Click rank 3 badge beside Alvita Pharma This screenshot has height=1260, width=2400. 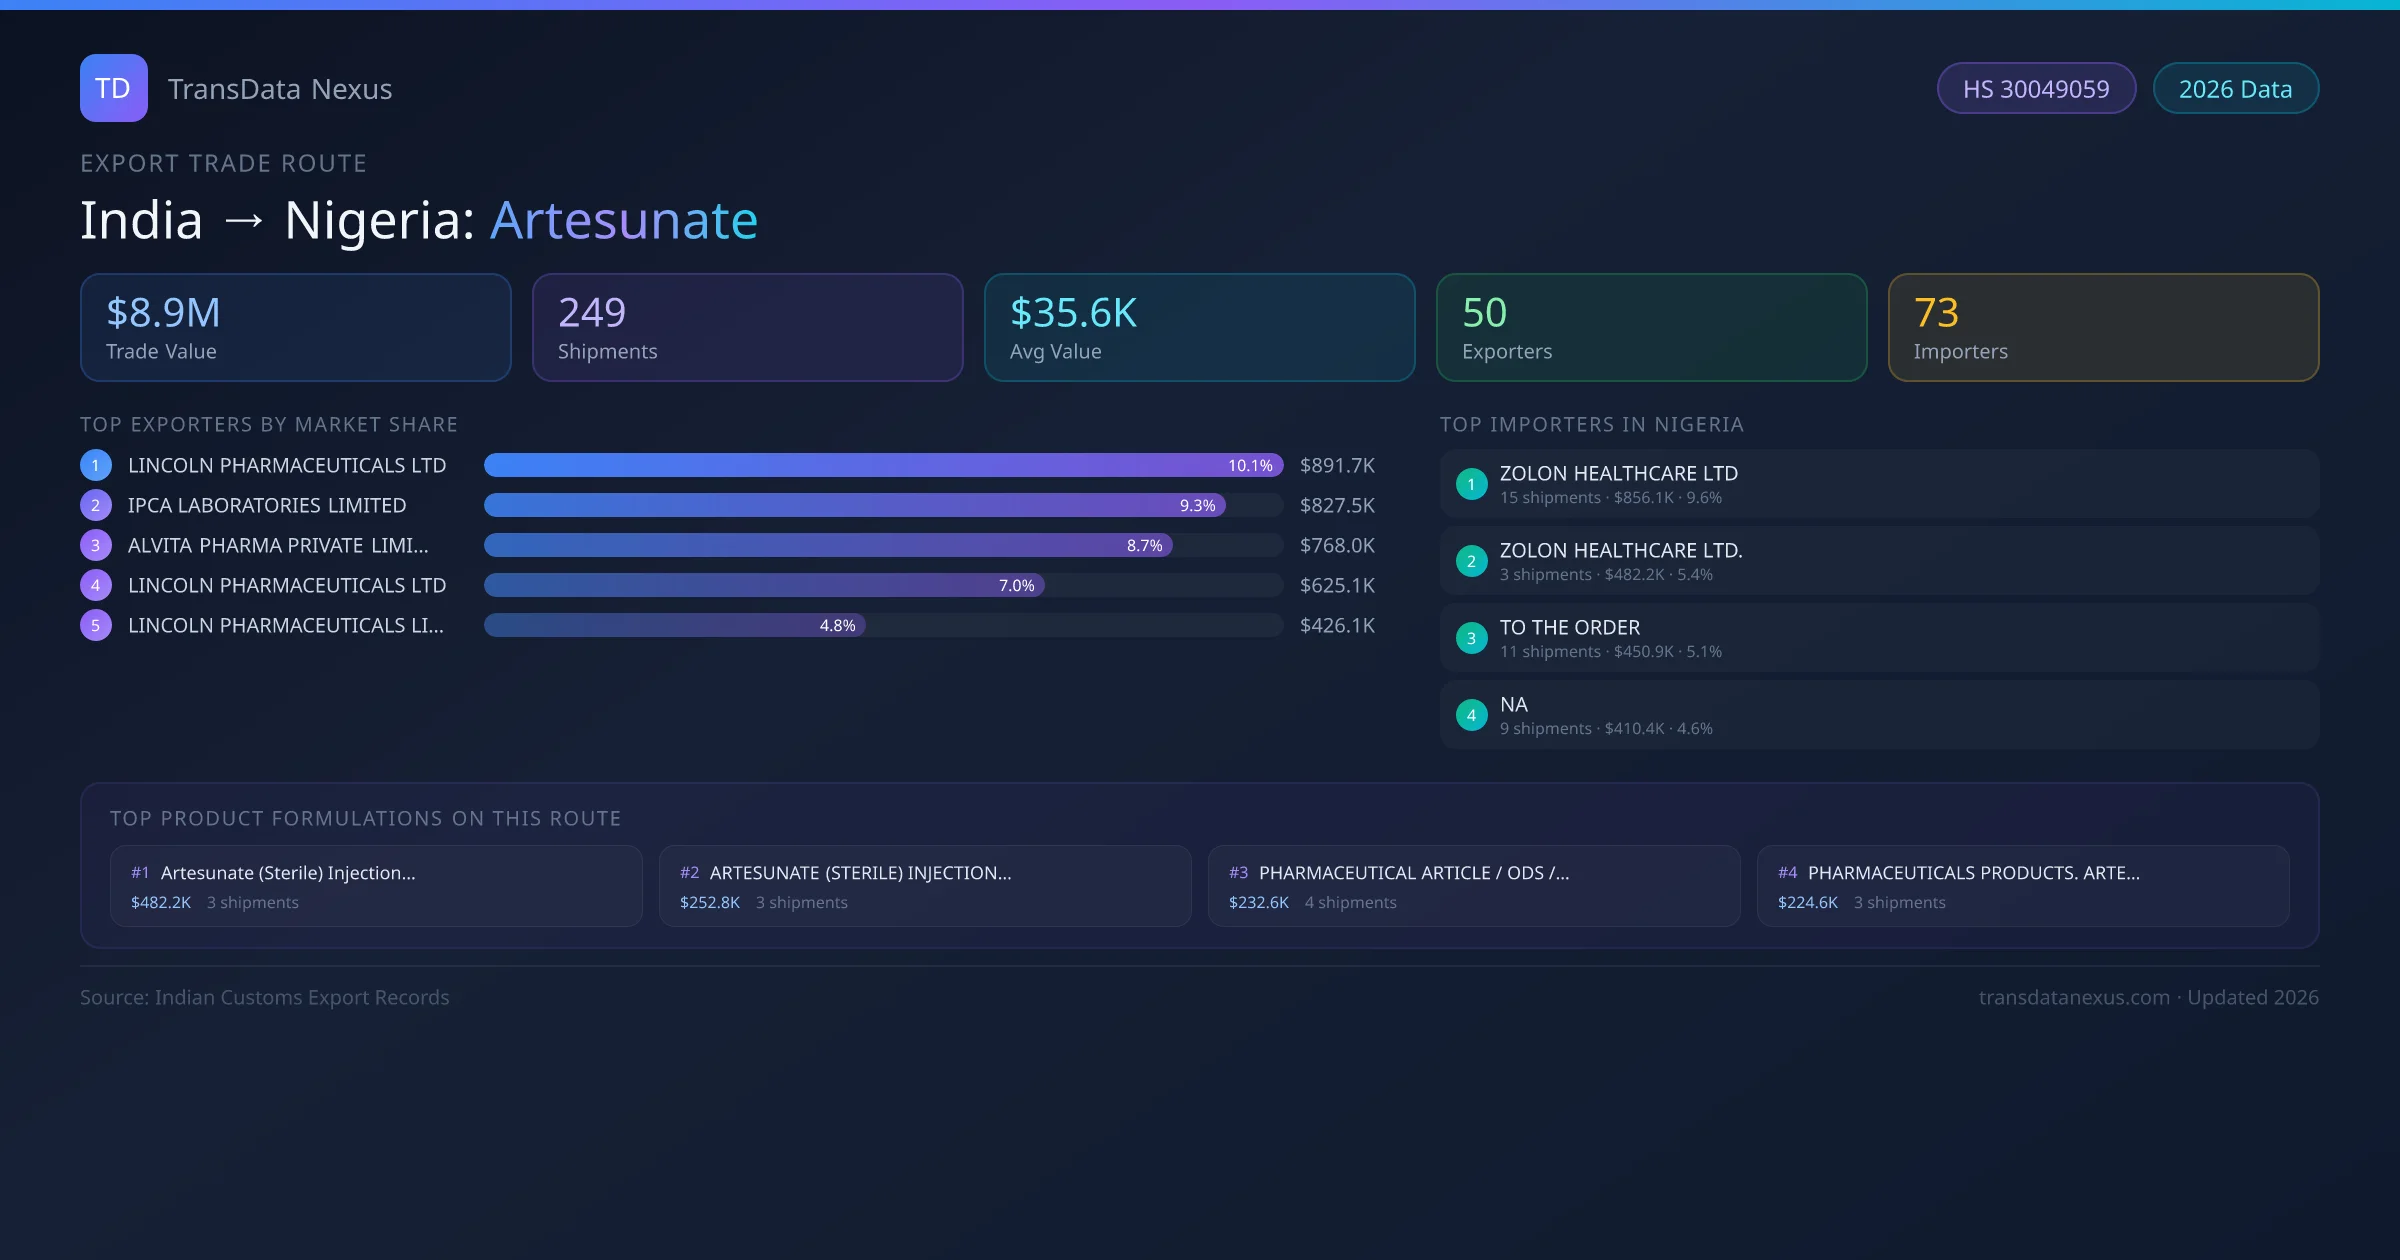[x=95, y=545]
